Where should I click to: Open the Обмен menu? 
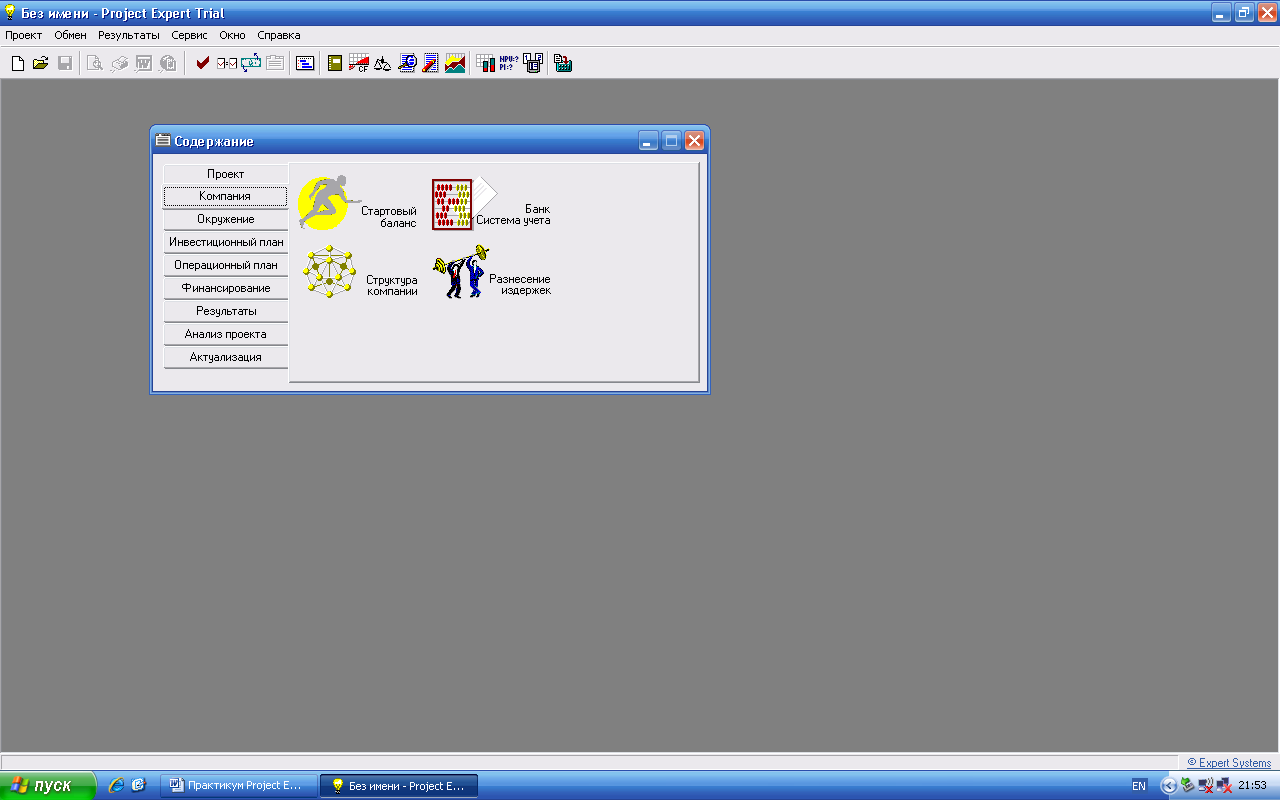click(x=70, y=35)
